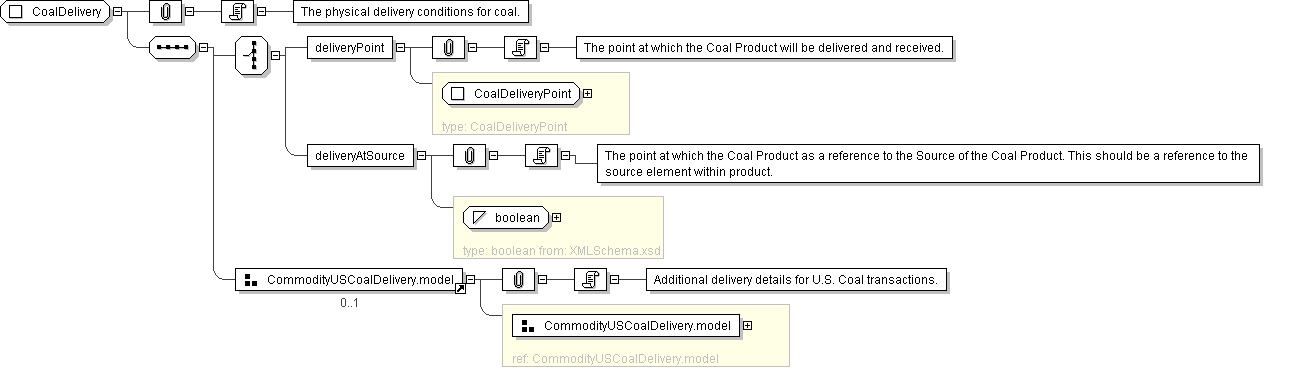Image resolution: width=1301 pixels, height=368 pixels.
Task: Select the CoalDelivery complex type node
Action: pyautogui.click(x=56, y=12)
